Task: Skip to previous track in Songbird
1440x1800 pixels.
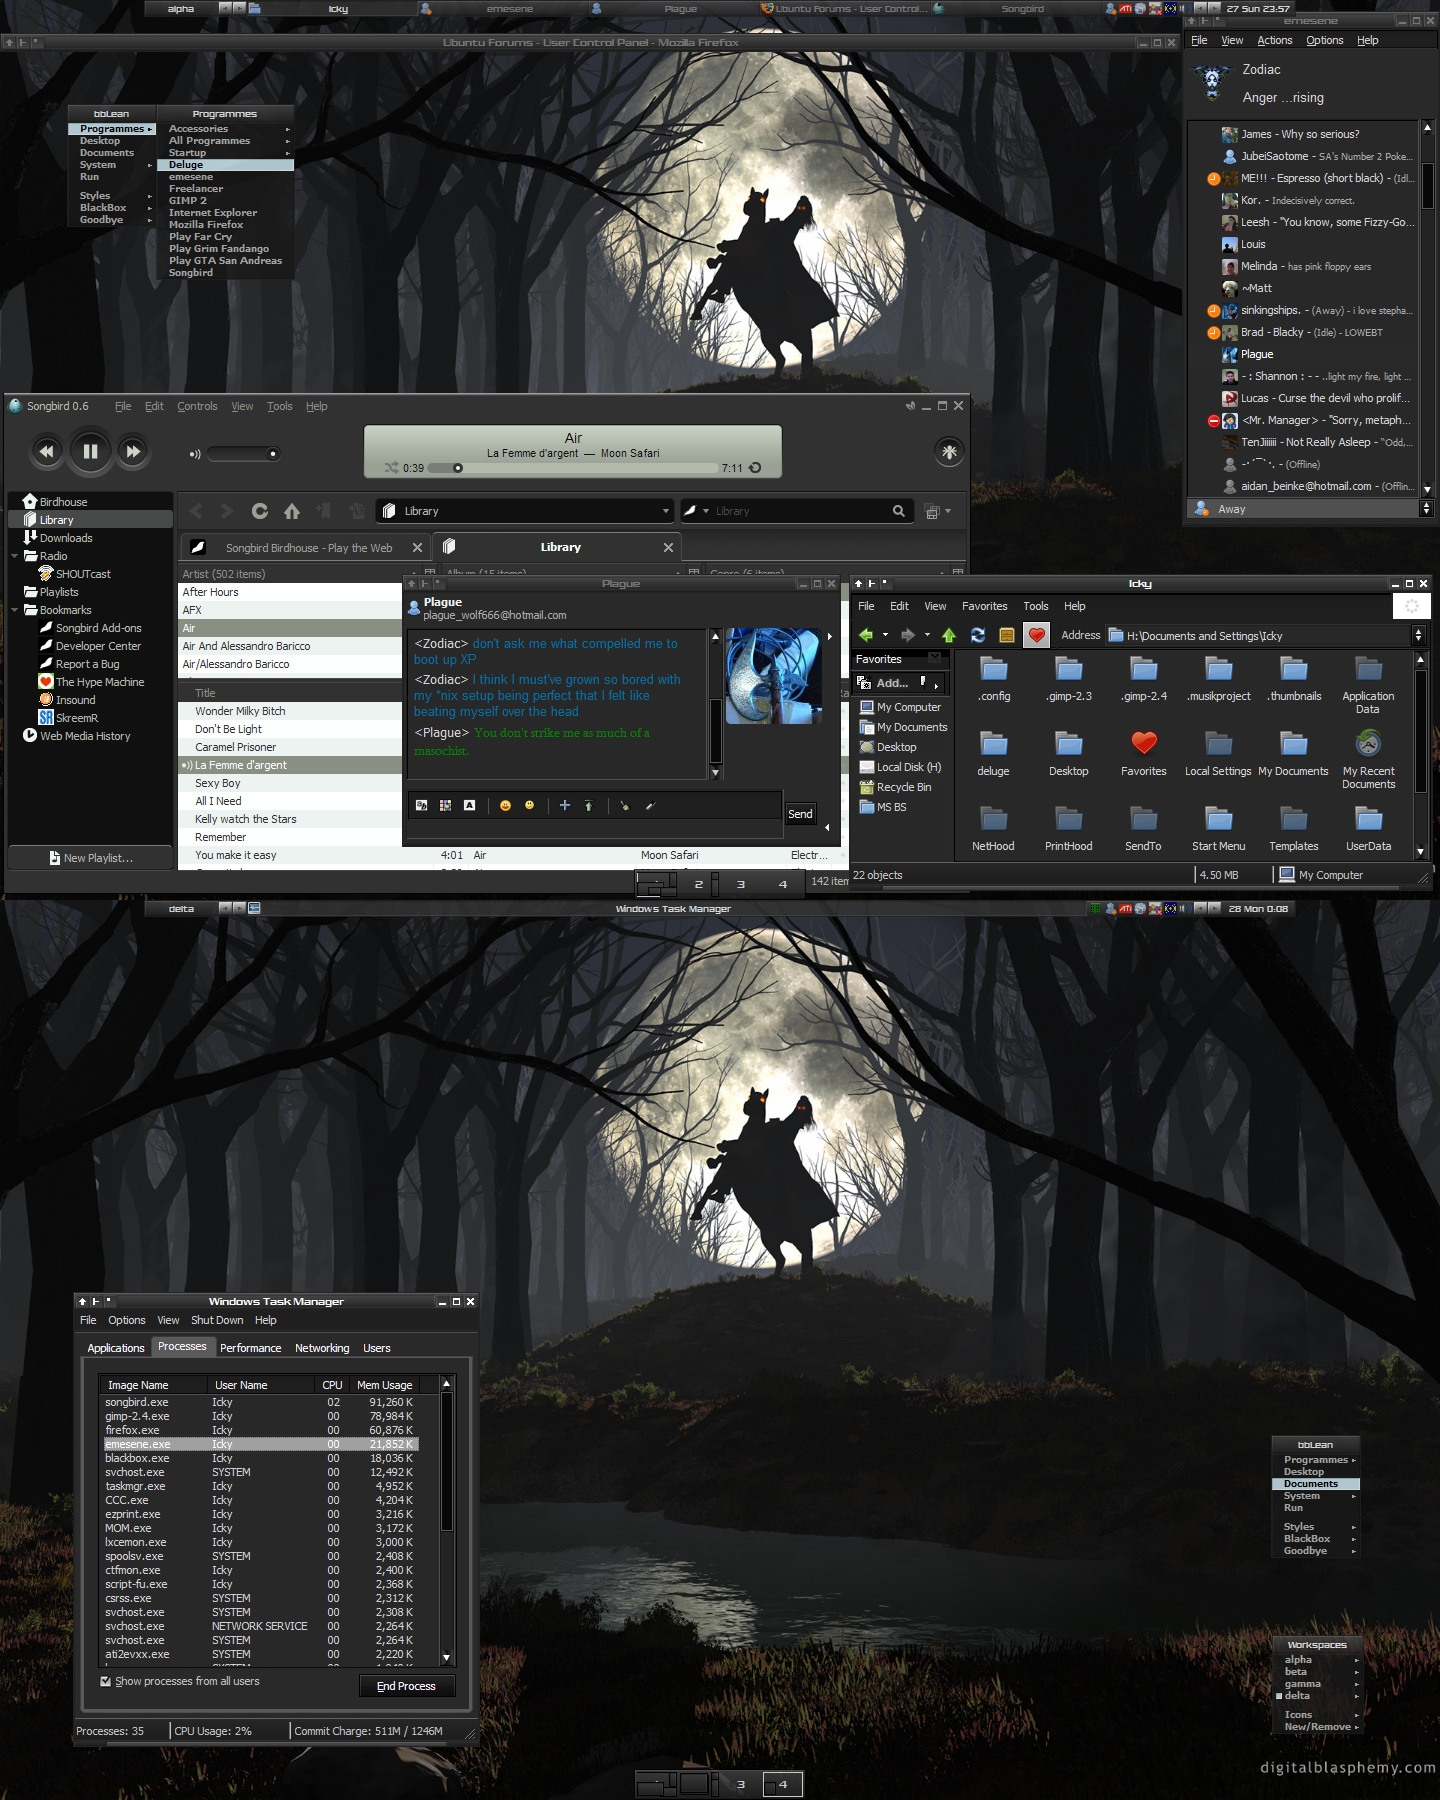Action: [46, 451]
